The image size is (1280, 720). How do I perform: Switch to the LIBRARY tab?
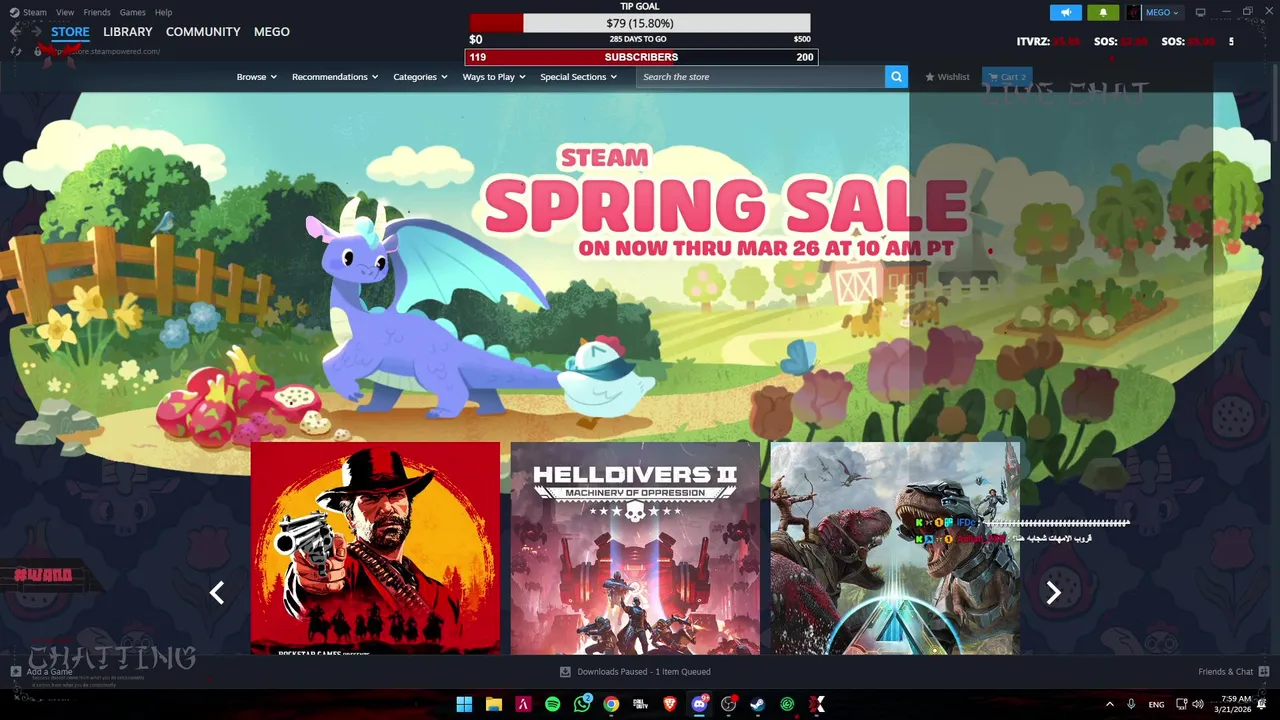128,32
